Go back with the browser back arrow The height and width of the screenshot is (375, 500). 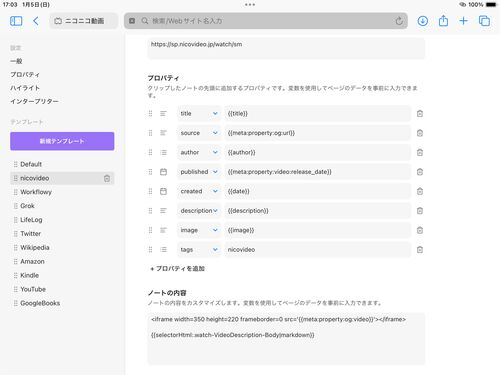point(36,21)
